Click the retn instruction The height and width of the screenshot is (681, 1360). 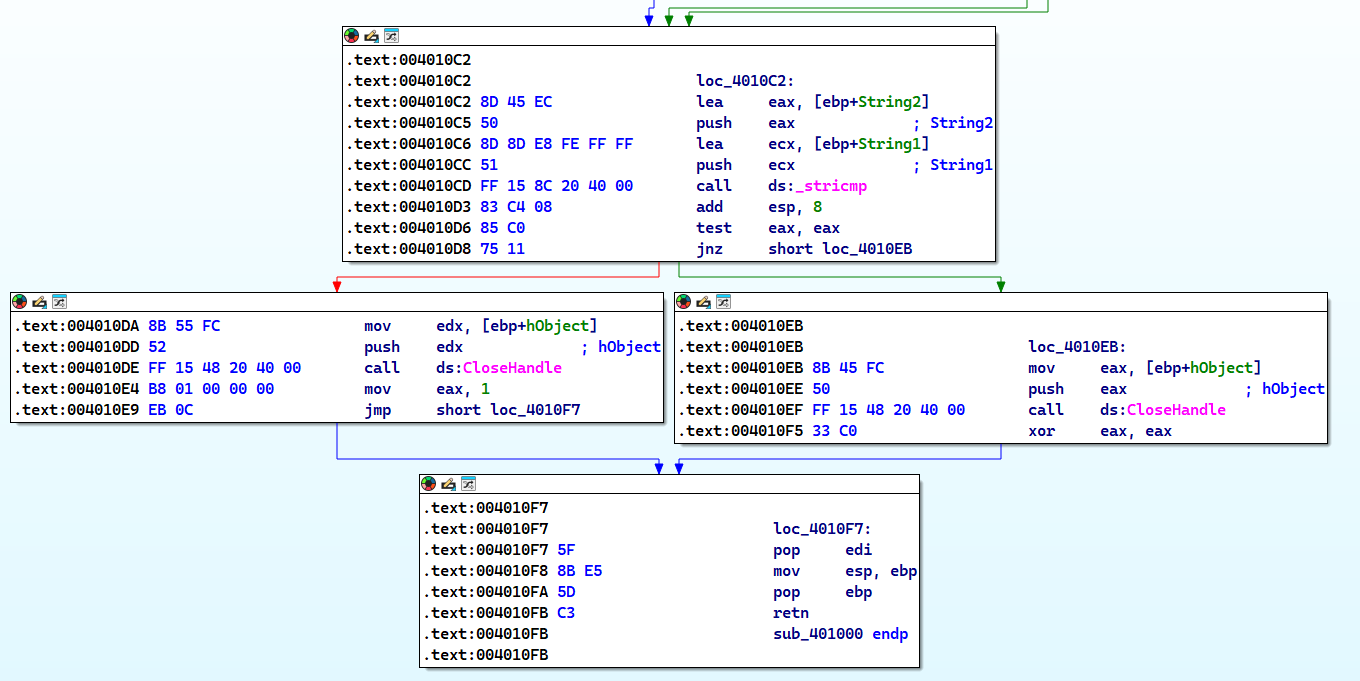click(x=790, y=613)
